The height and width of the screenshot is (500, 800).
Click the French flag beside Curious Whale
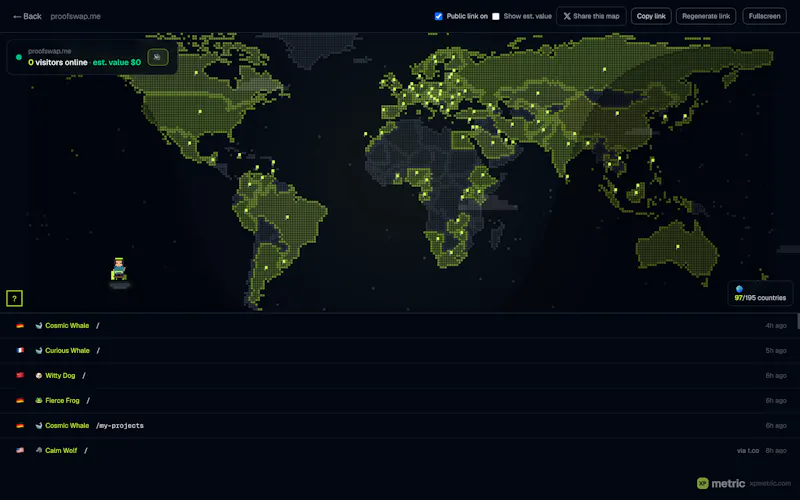coord(20,351)
